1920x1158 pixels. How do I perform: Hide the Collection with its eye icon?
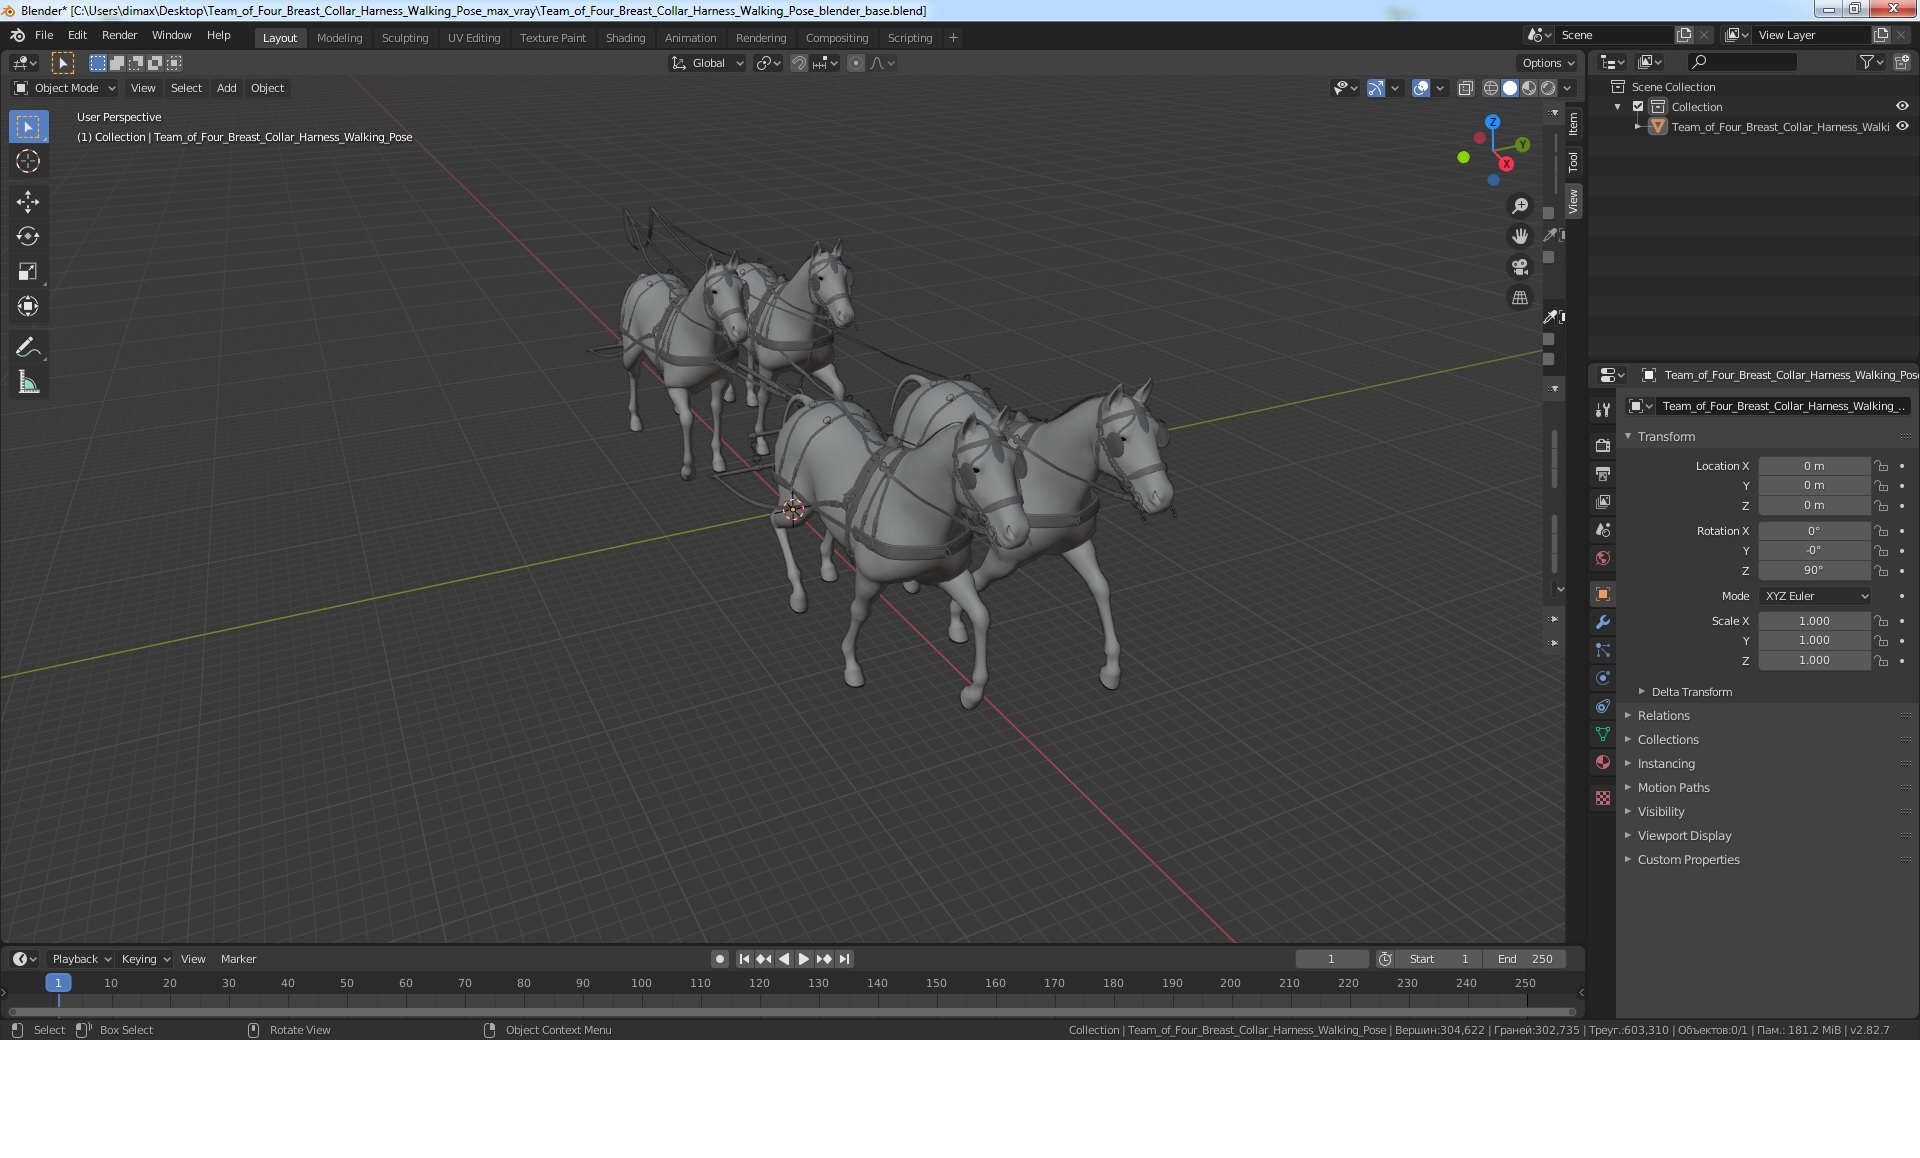(1902, 107)
